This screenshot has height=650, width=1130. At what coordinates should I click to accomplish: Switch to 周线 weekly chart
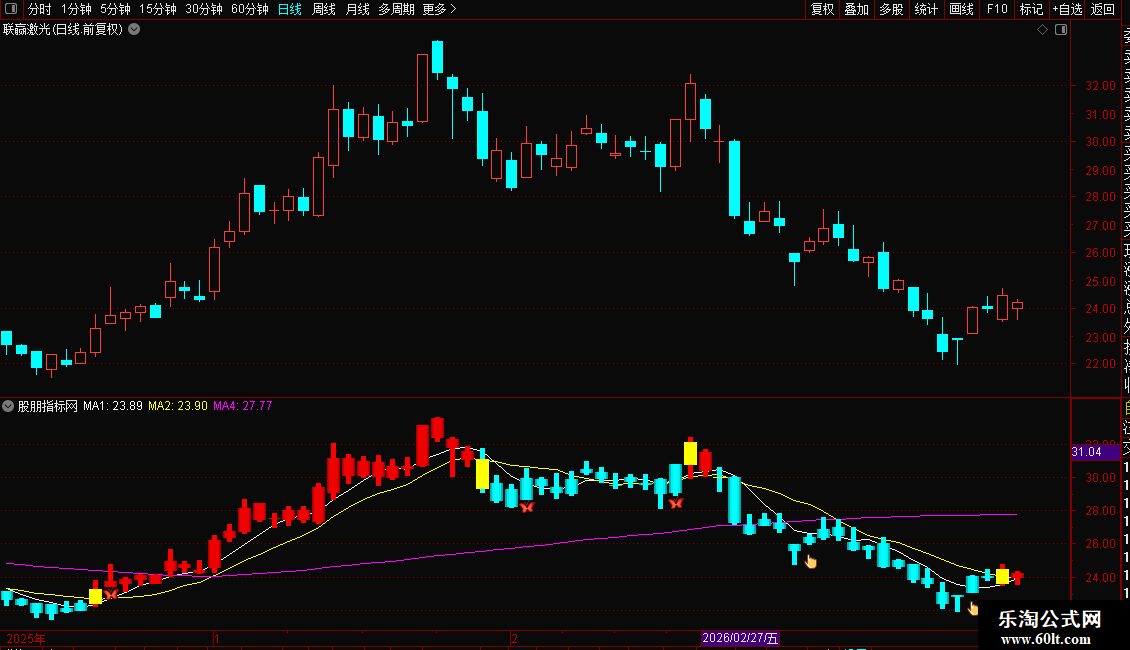tap(324, 9)
